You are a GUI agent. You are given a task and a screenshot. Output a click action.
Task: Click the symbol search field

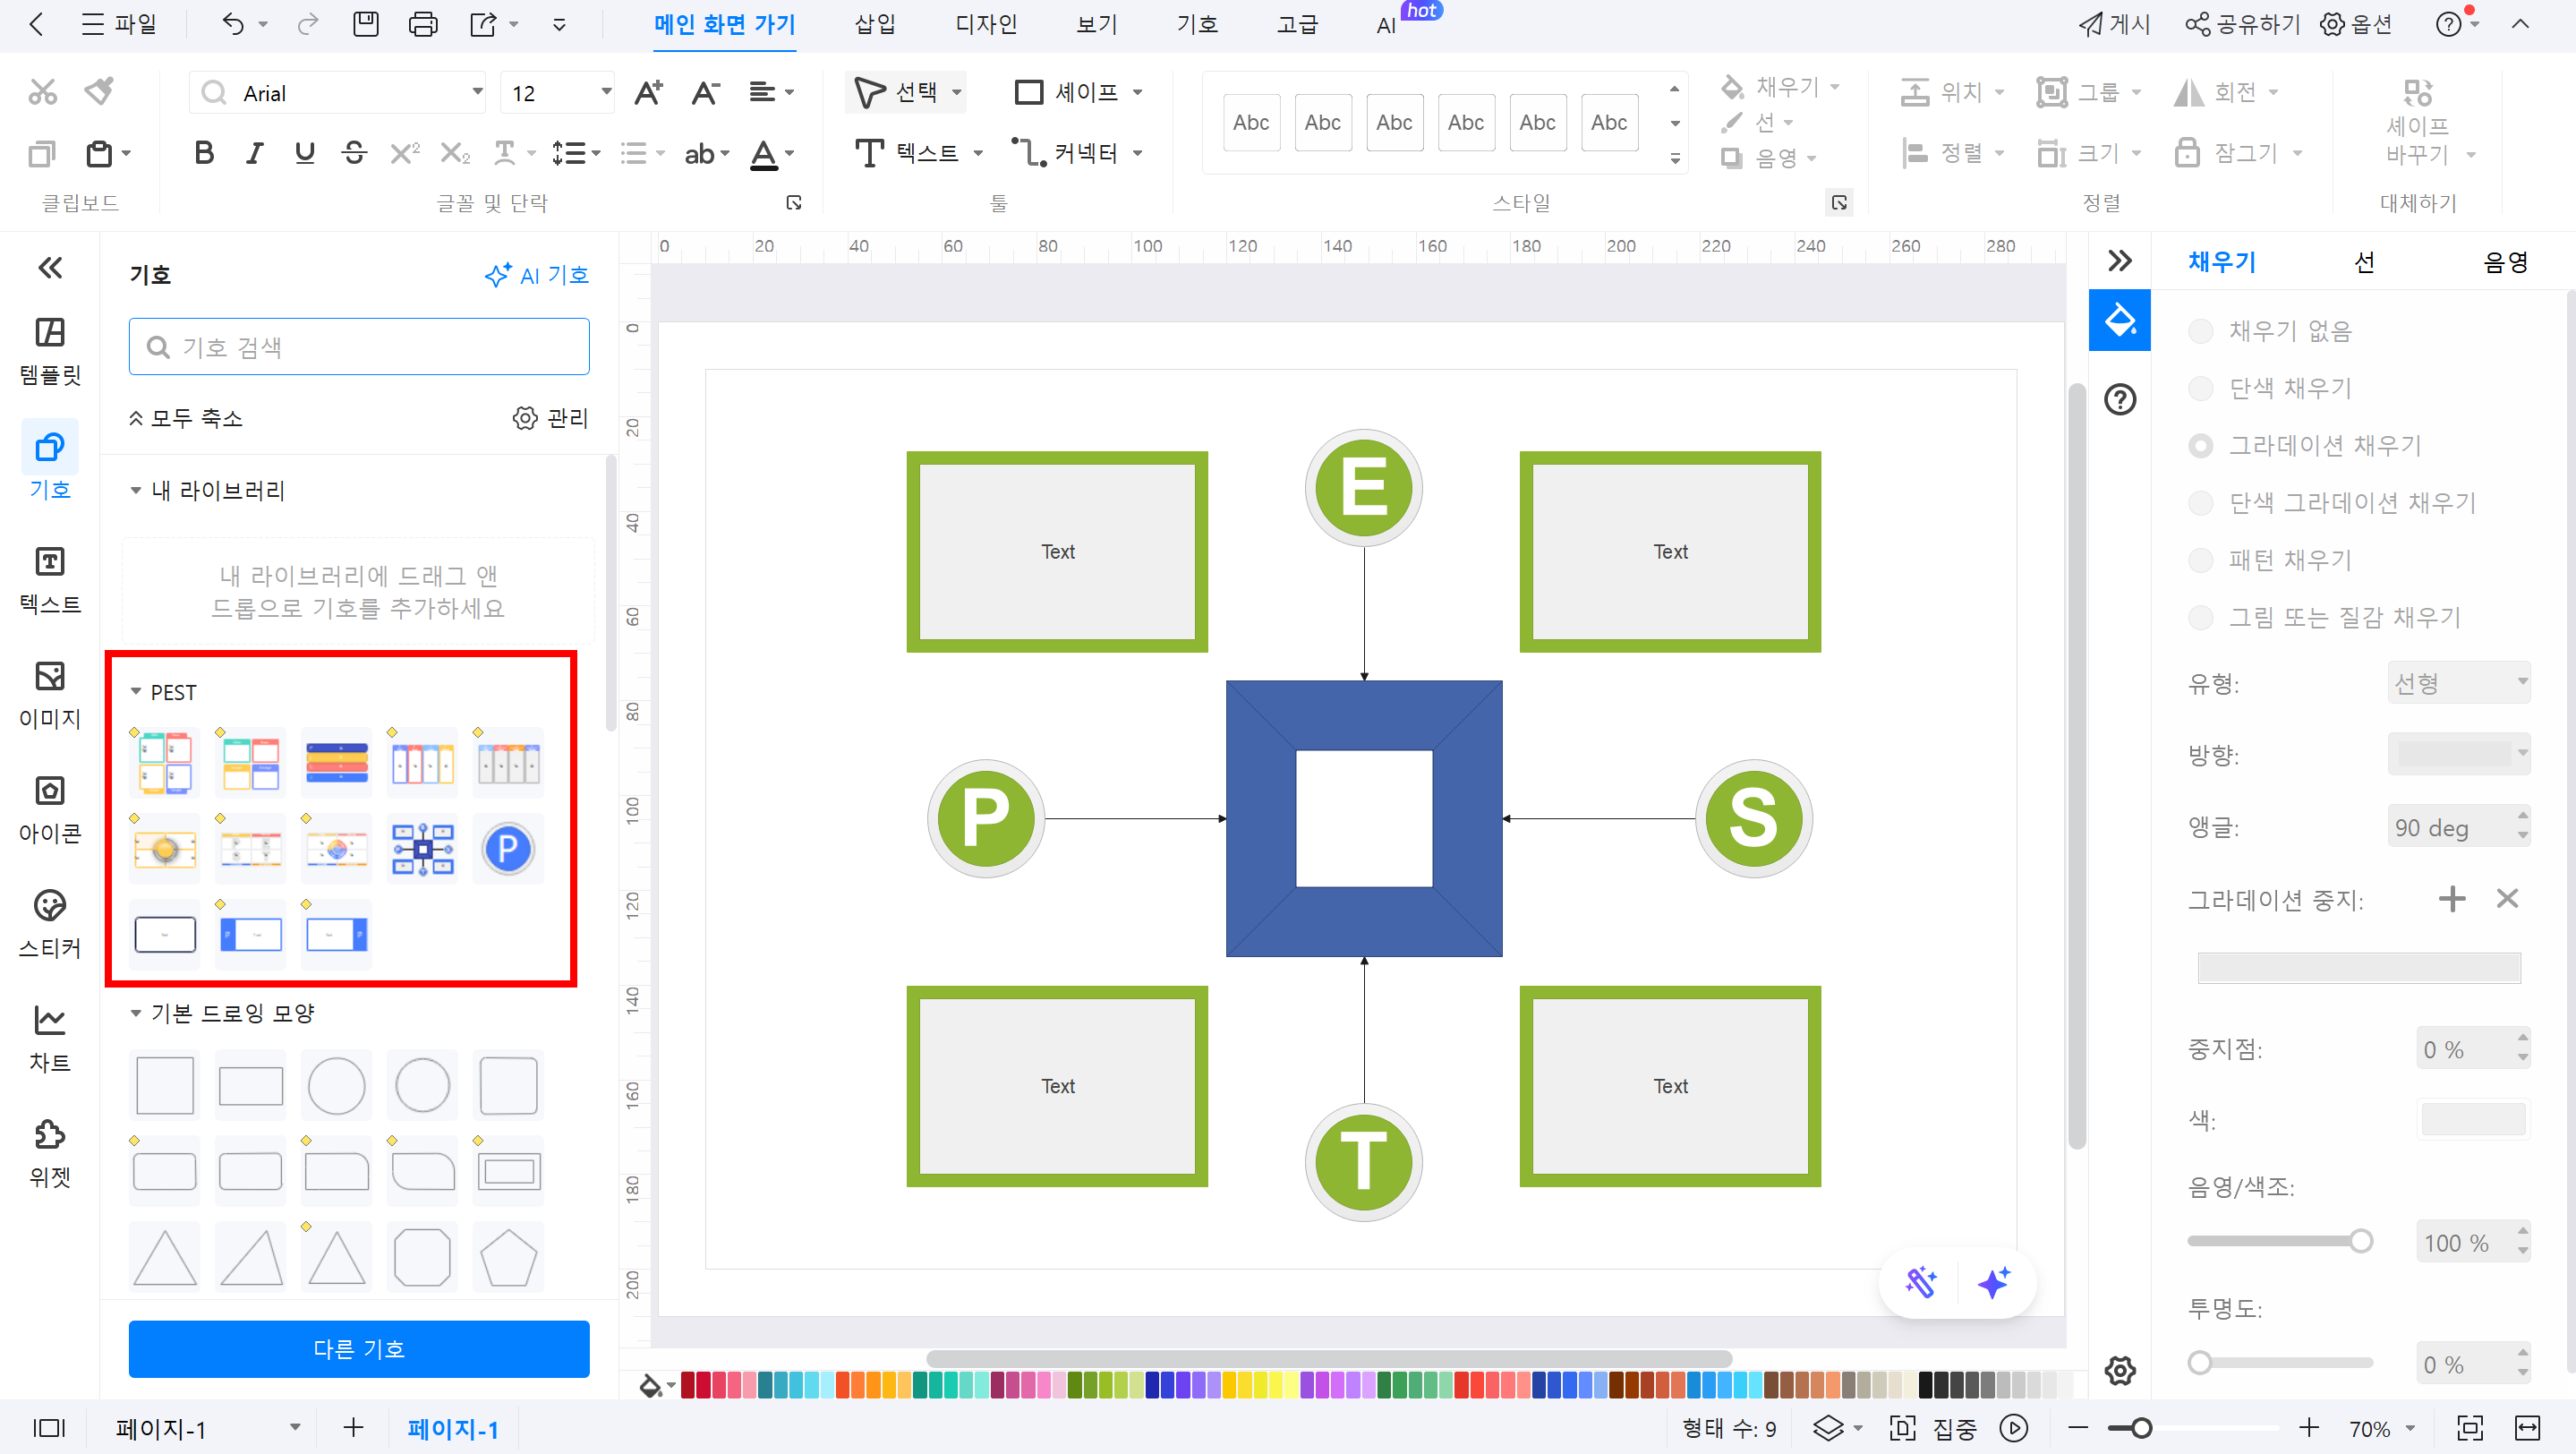pos(358,347)
